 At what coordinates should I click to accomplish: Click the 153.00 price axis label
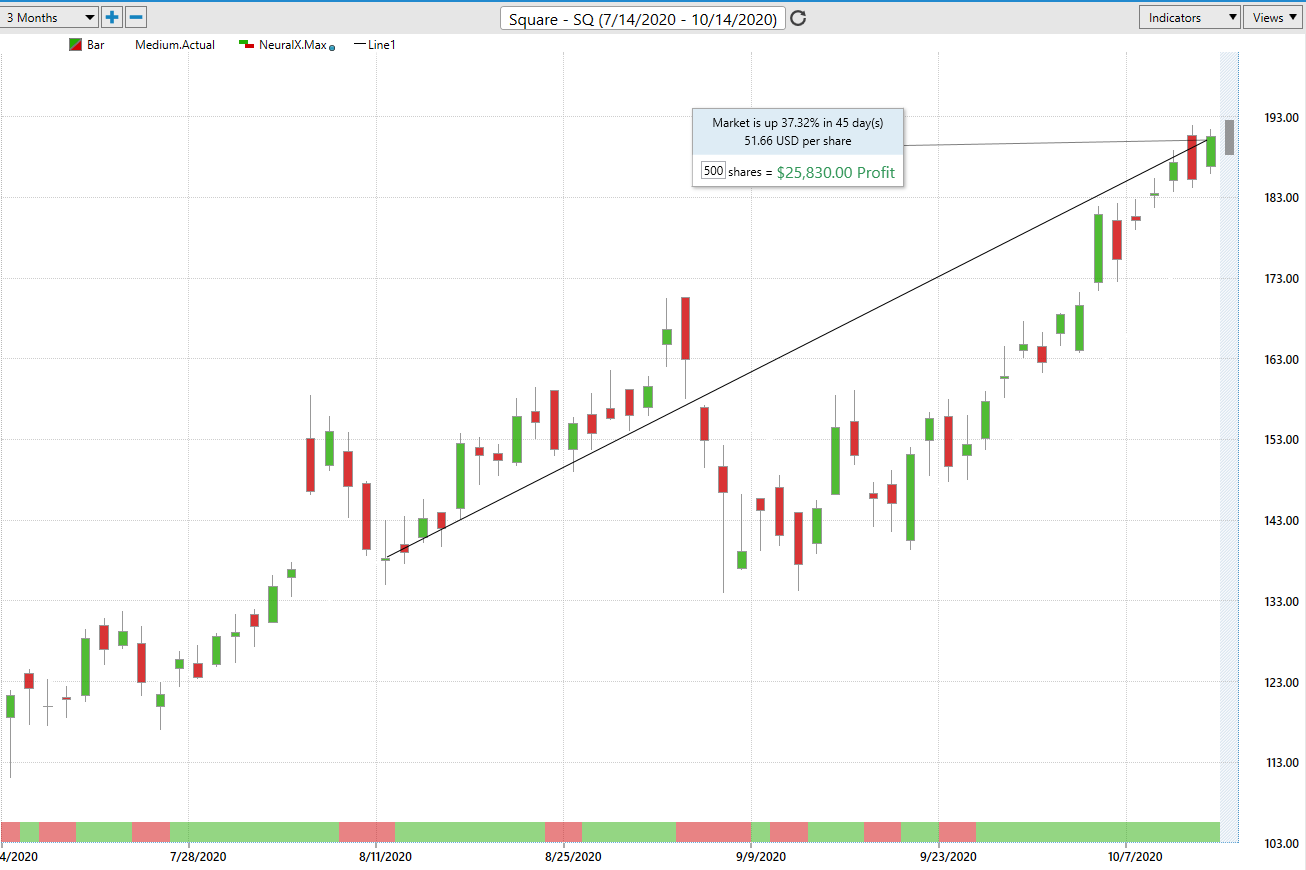point(1281,440)
